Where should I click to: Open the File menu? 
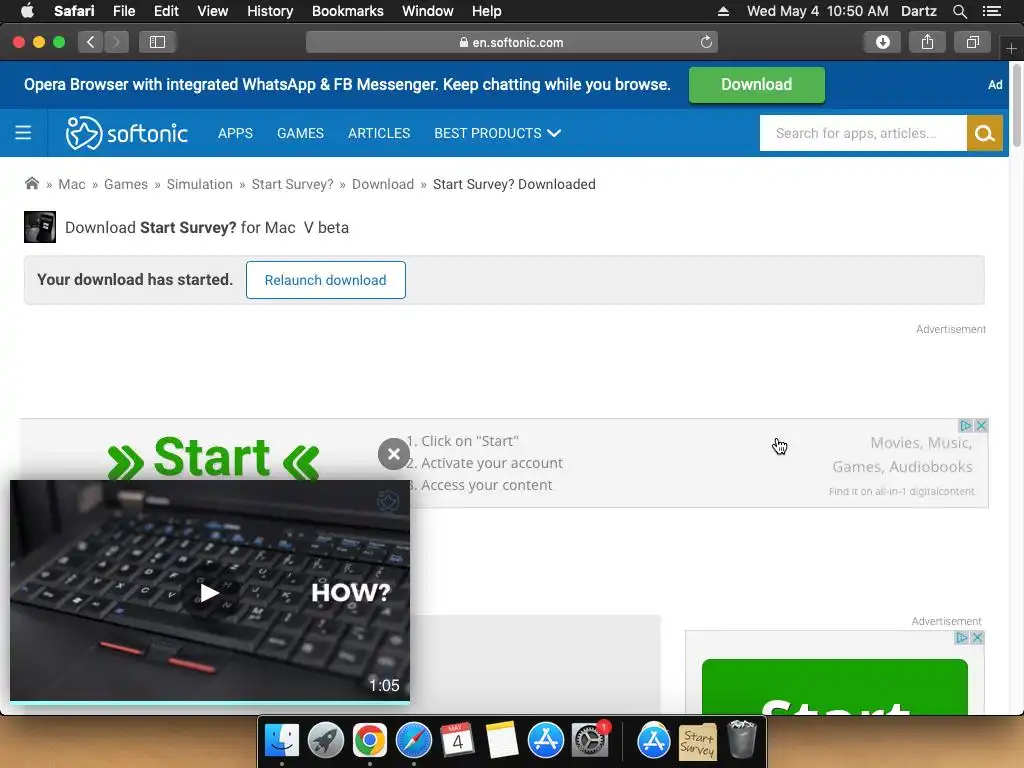(x=123, y=11)
